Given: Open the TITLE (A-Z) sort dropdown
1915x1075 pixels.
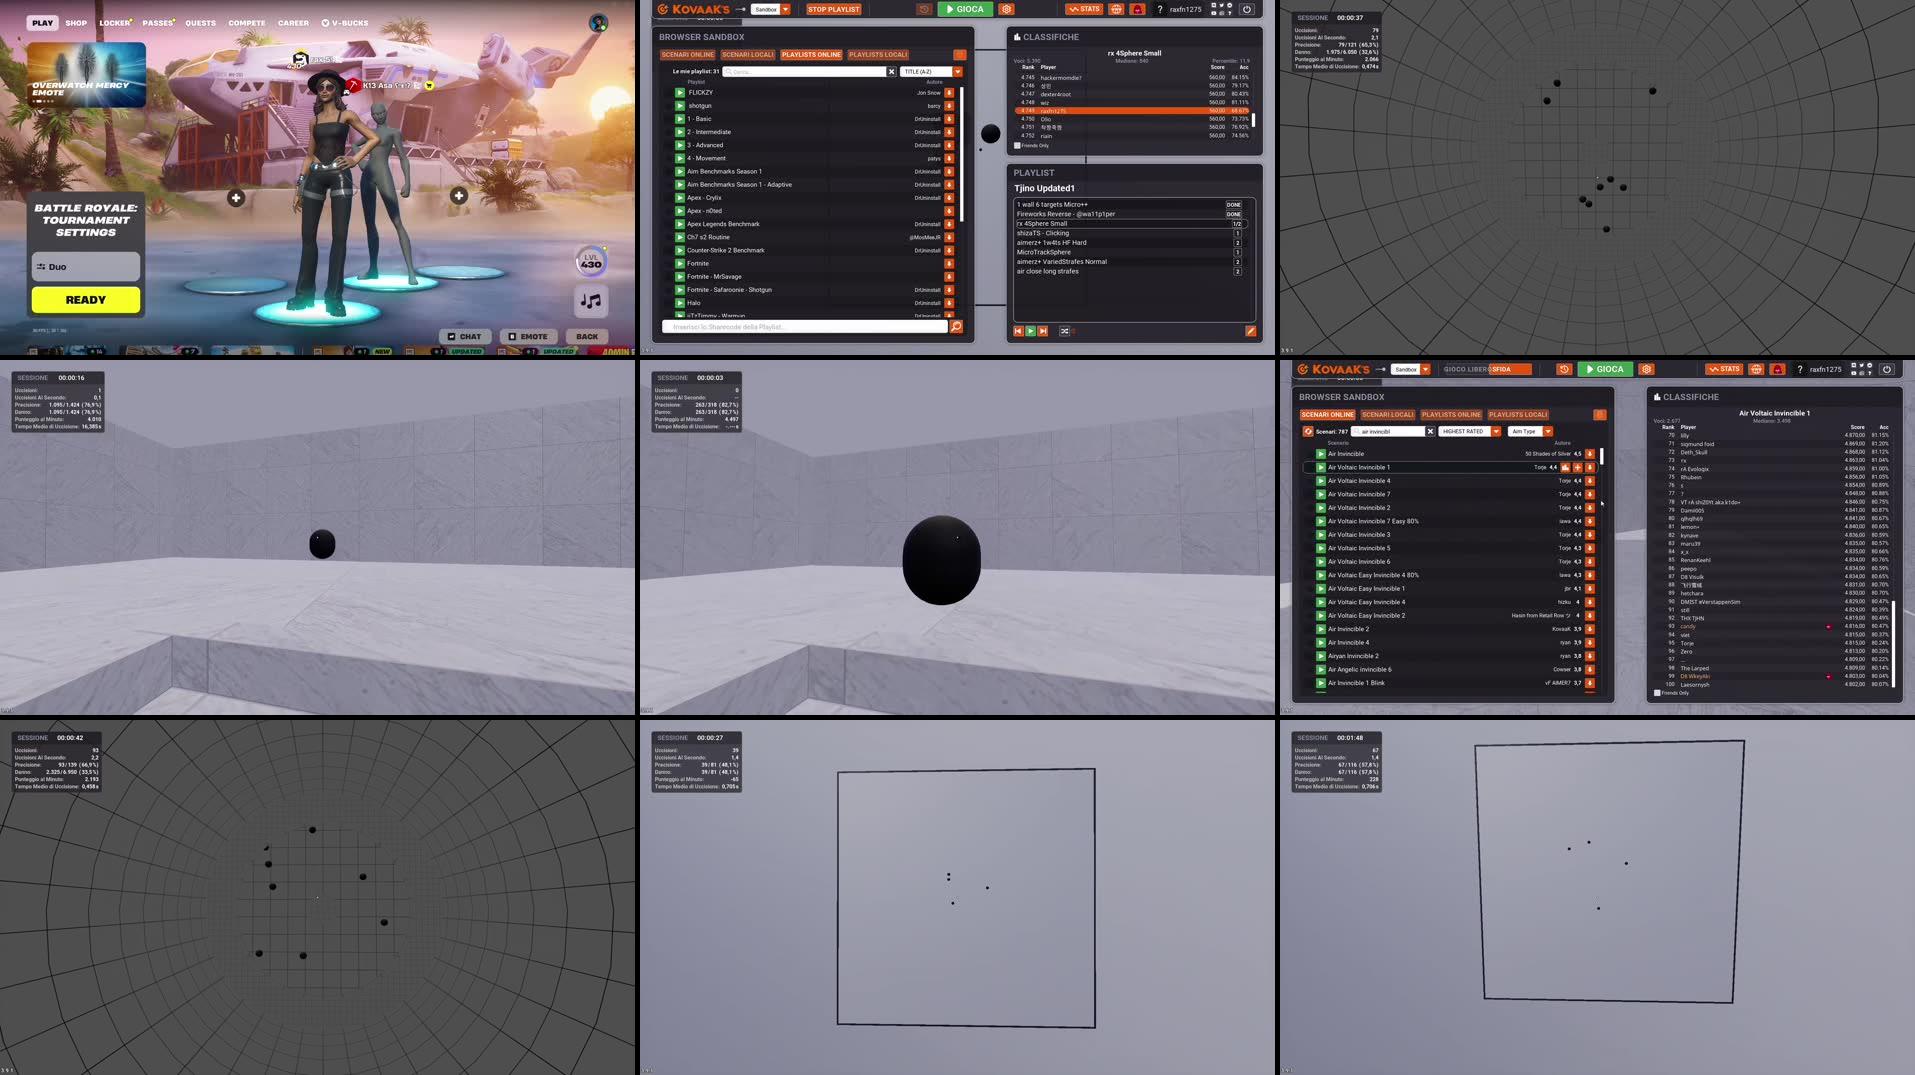Looking at the screenshot, I should 931,72.
